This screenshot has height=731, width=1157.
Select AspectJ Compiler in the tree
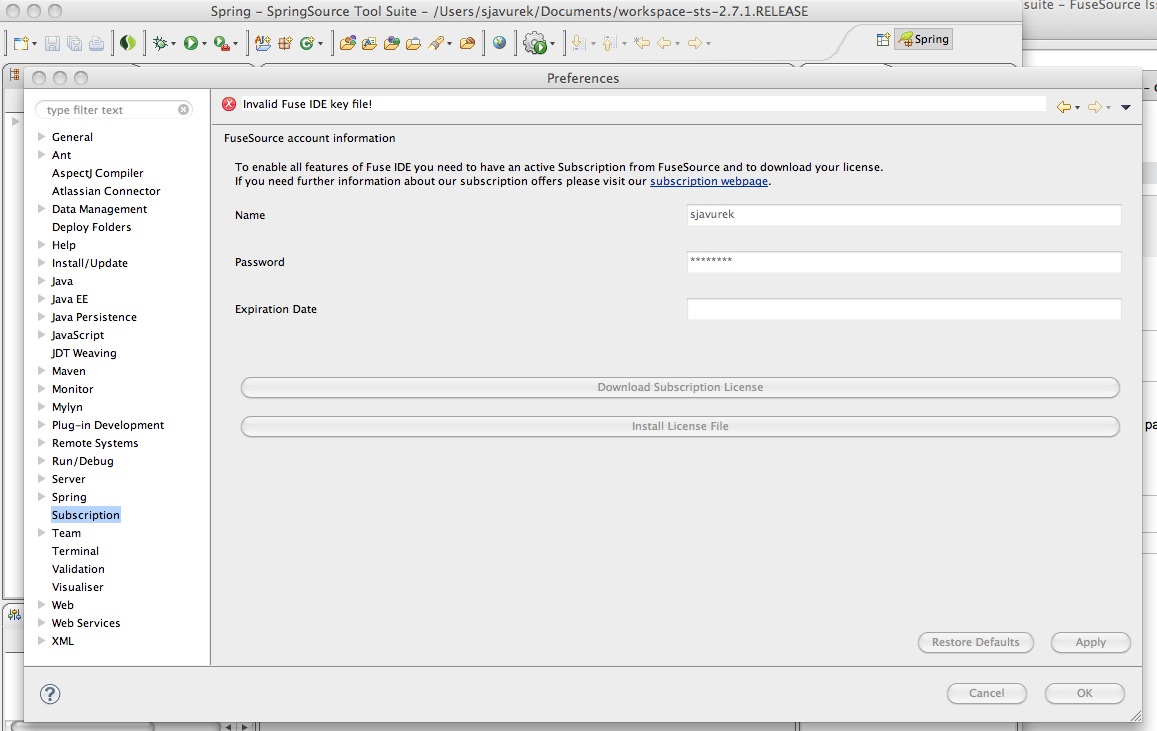coord(97,173)
